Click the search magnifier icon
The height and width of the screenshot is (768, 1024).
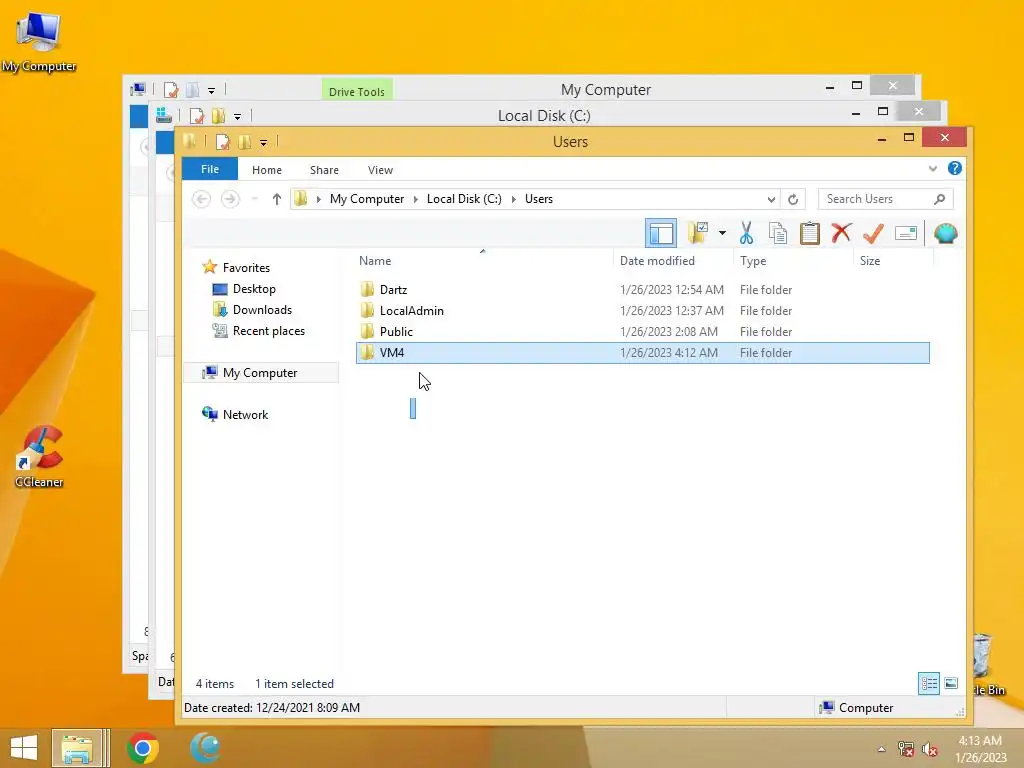(x=939, y=199)
